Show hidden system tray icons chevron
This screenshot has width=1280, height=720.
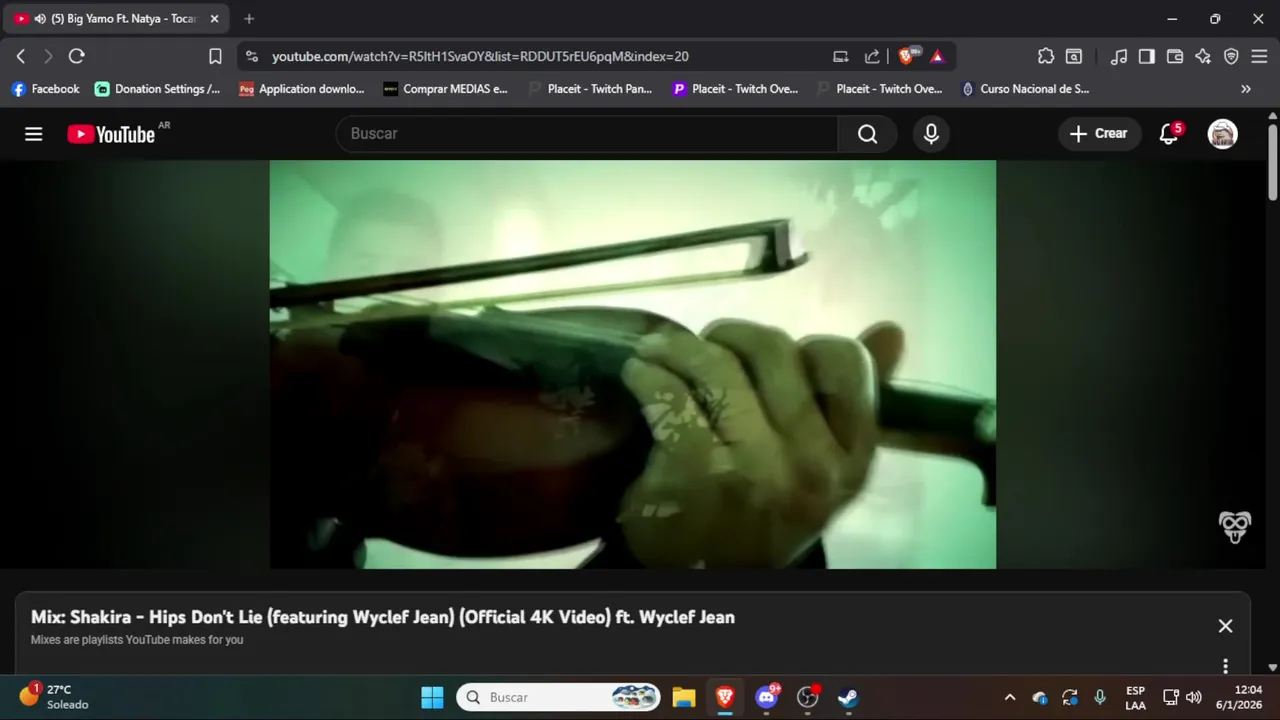[x=1010, y=697]
